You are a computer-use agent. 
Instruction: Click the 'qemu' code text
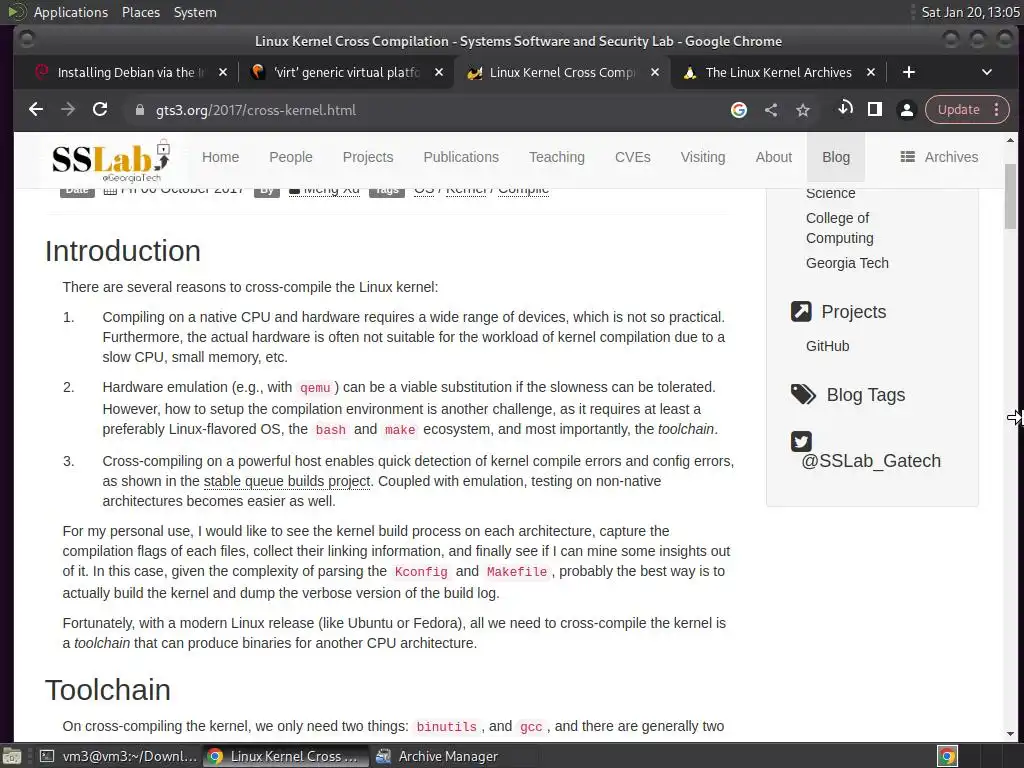click(315, 388)
